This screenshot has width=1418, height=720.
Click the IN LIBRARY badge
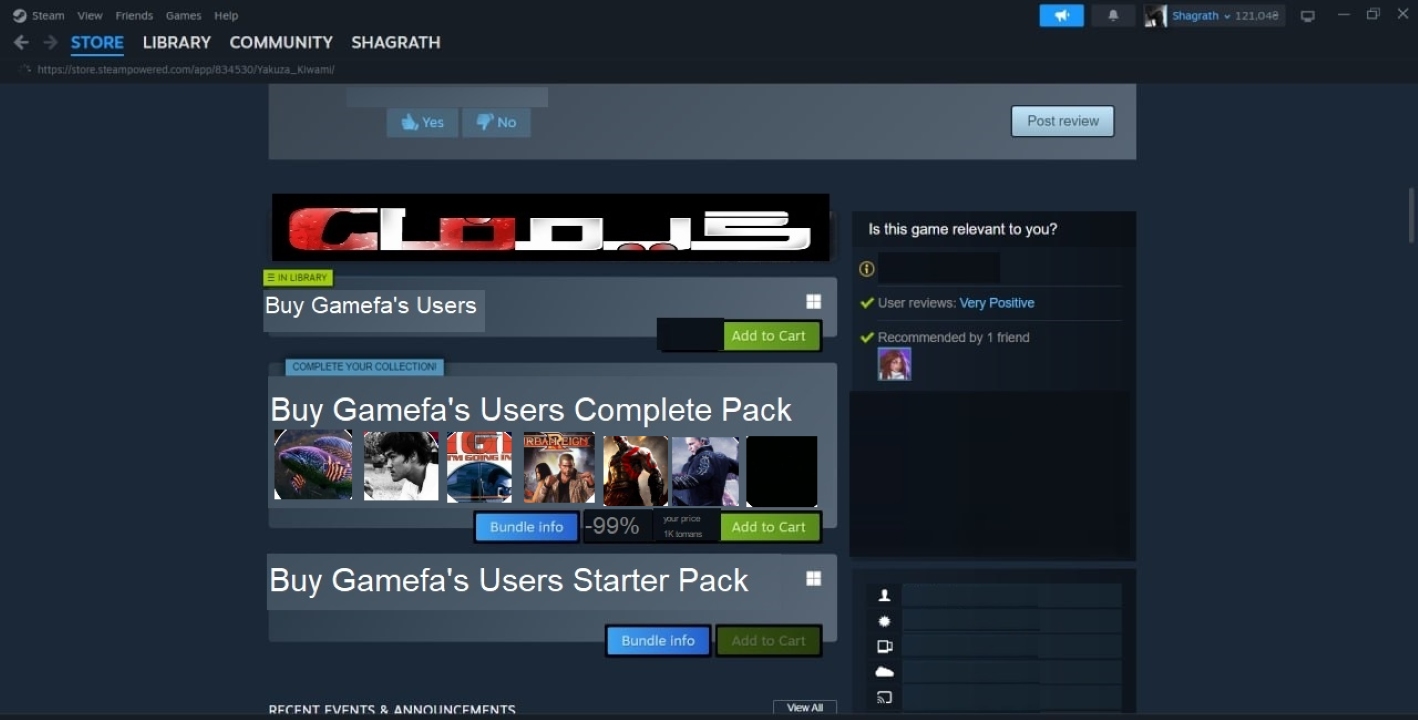[298, 277]
